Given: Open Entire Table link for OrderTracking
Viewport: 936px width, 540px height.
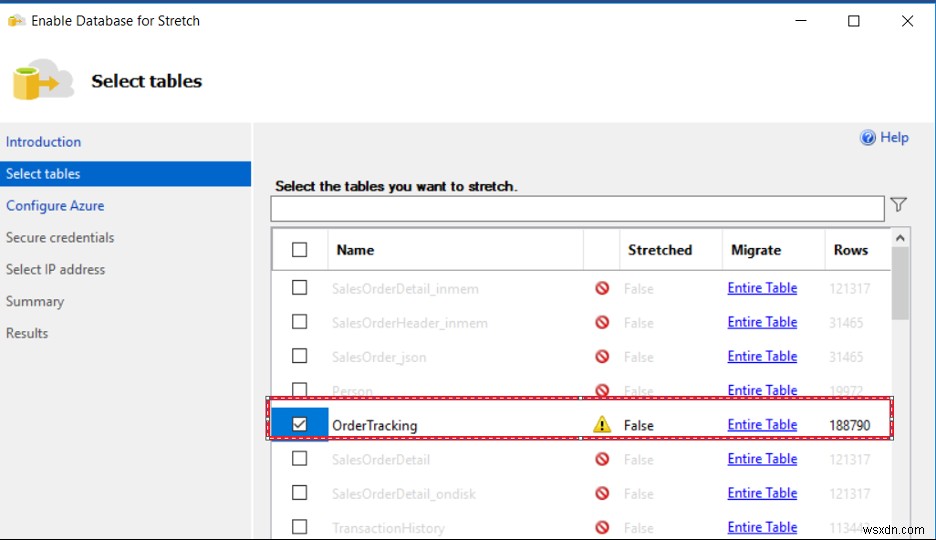Looking at the screenshot, I should (762, 425).
